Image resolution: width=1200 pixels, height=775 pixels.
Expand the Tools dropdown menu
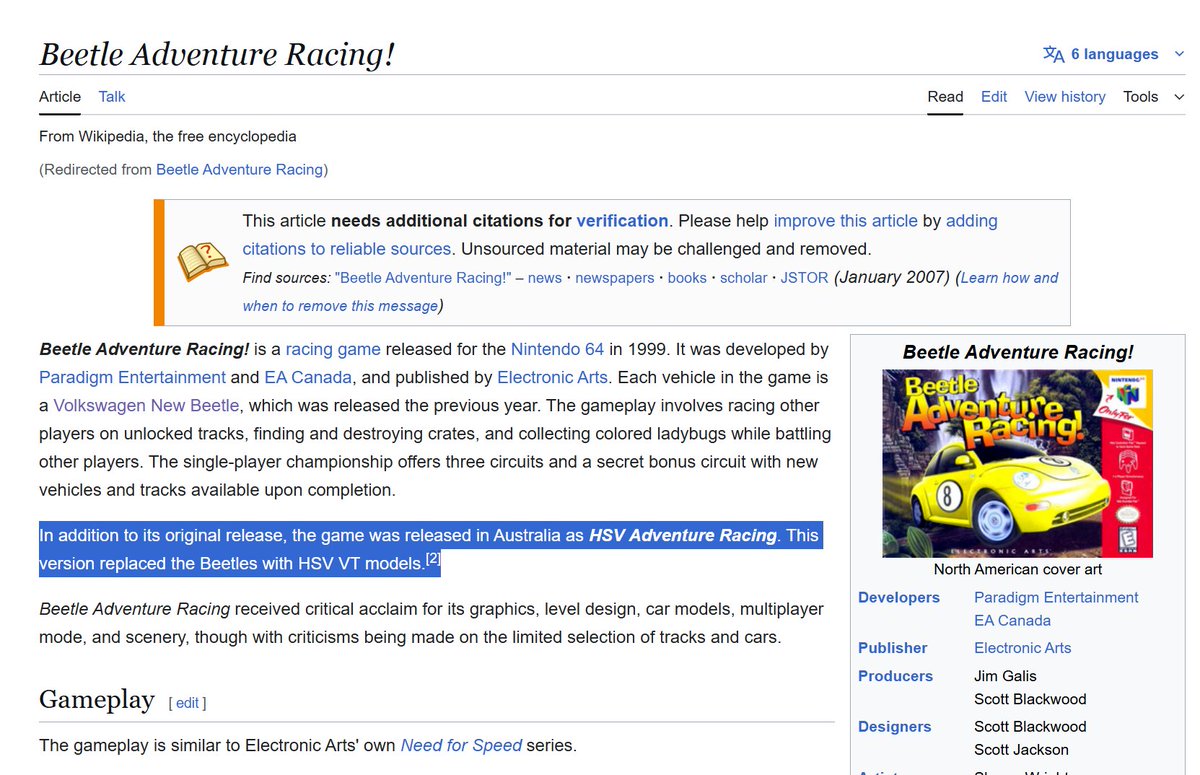(1153, 97)
